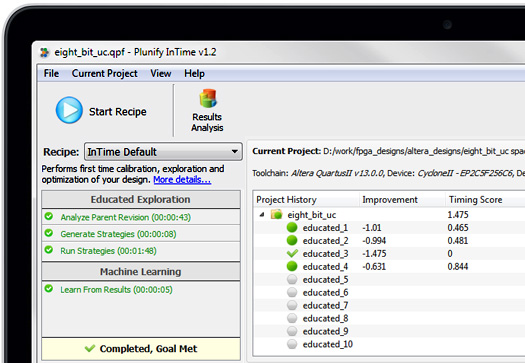
Task: Click timing score value 0.844
Action: coord(458,267)
